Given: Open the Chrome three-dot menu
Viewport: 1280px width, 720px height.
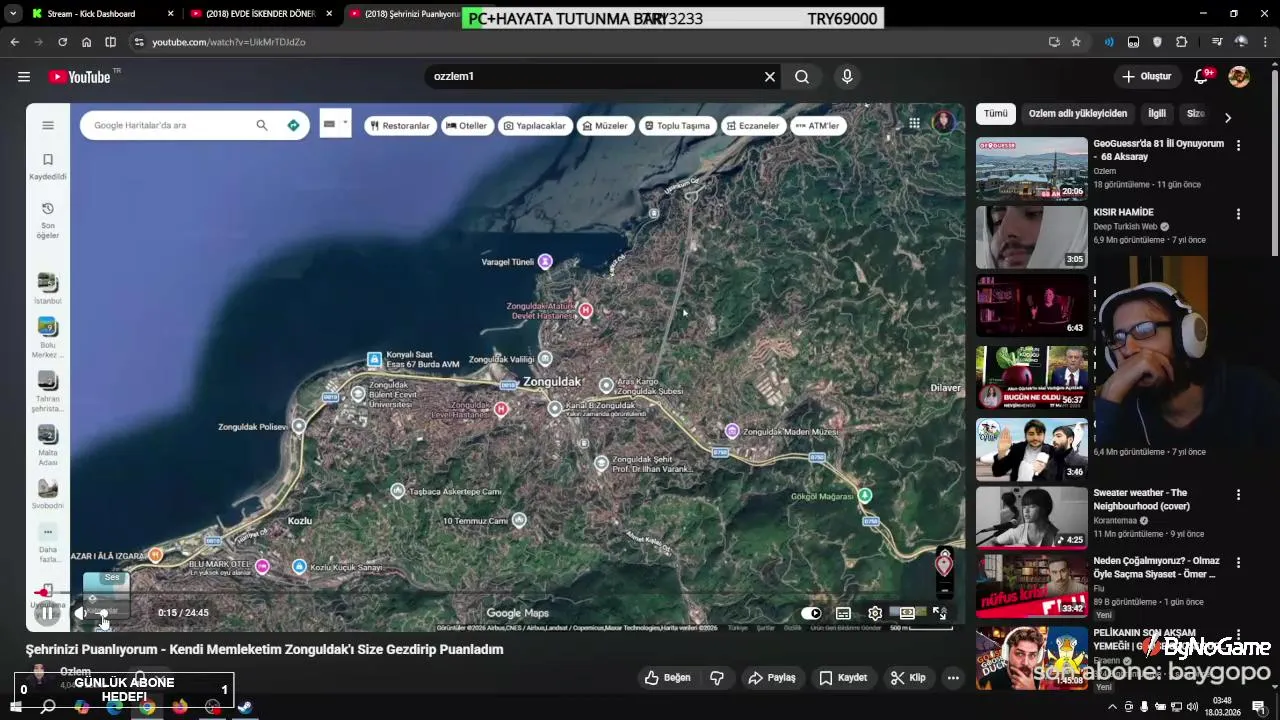Looking at the screenshot, I should tap(1265, 42).
